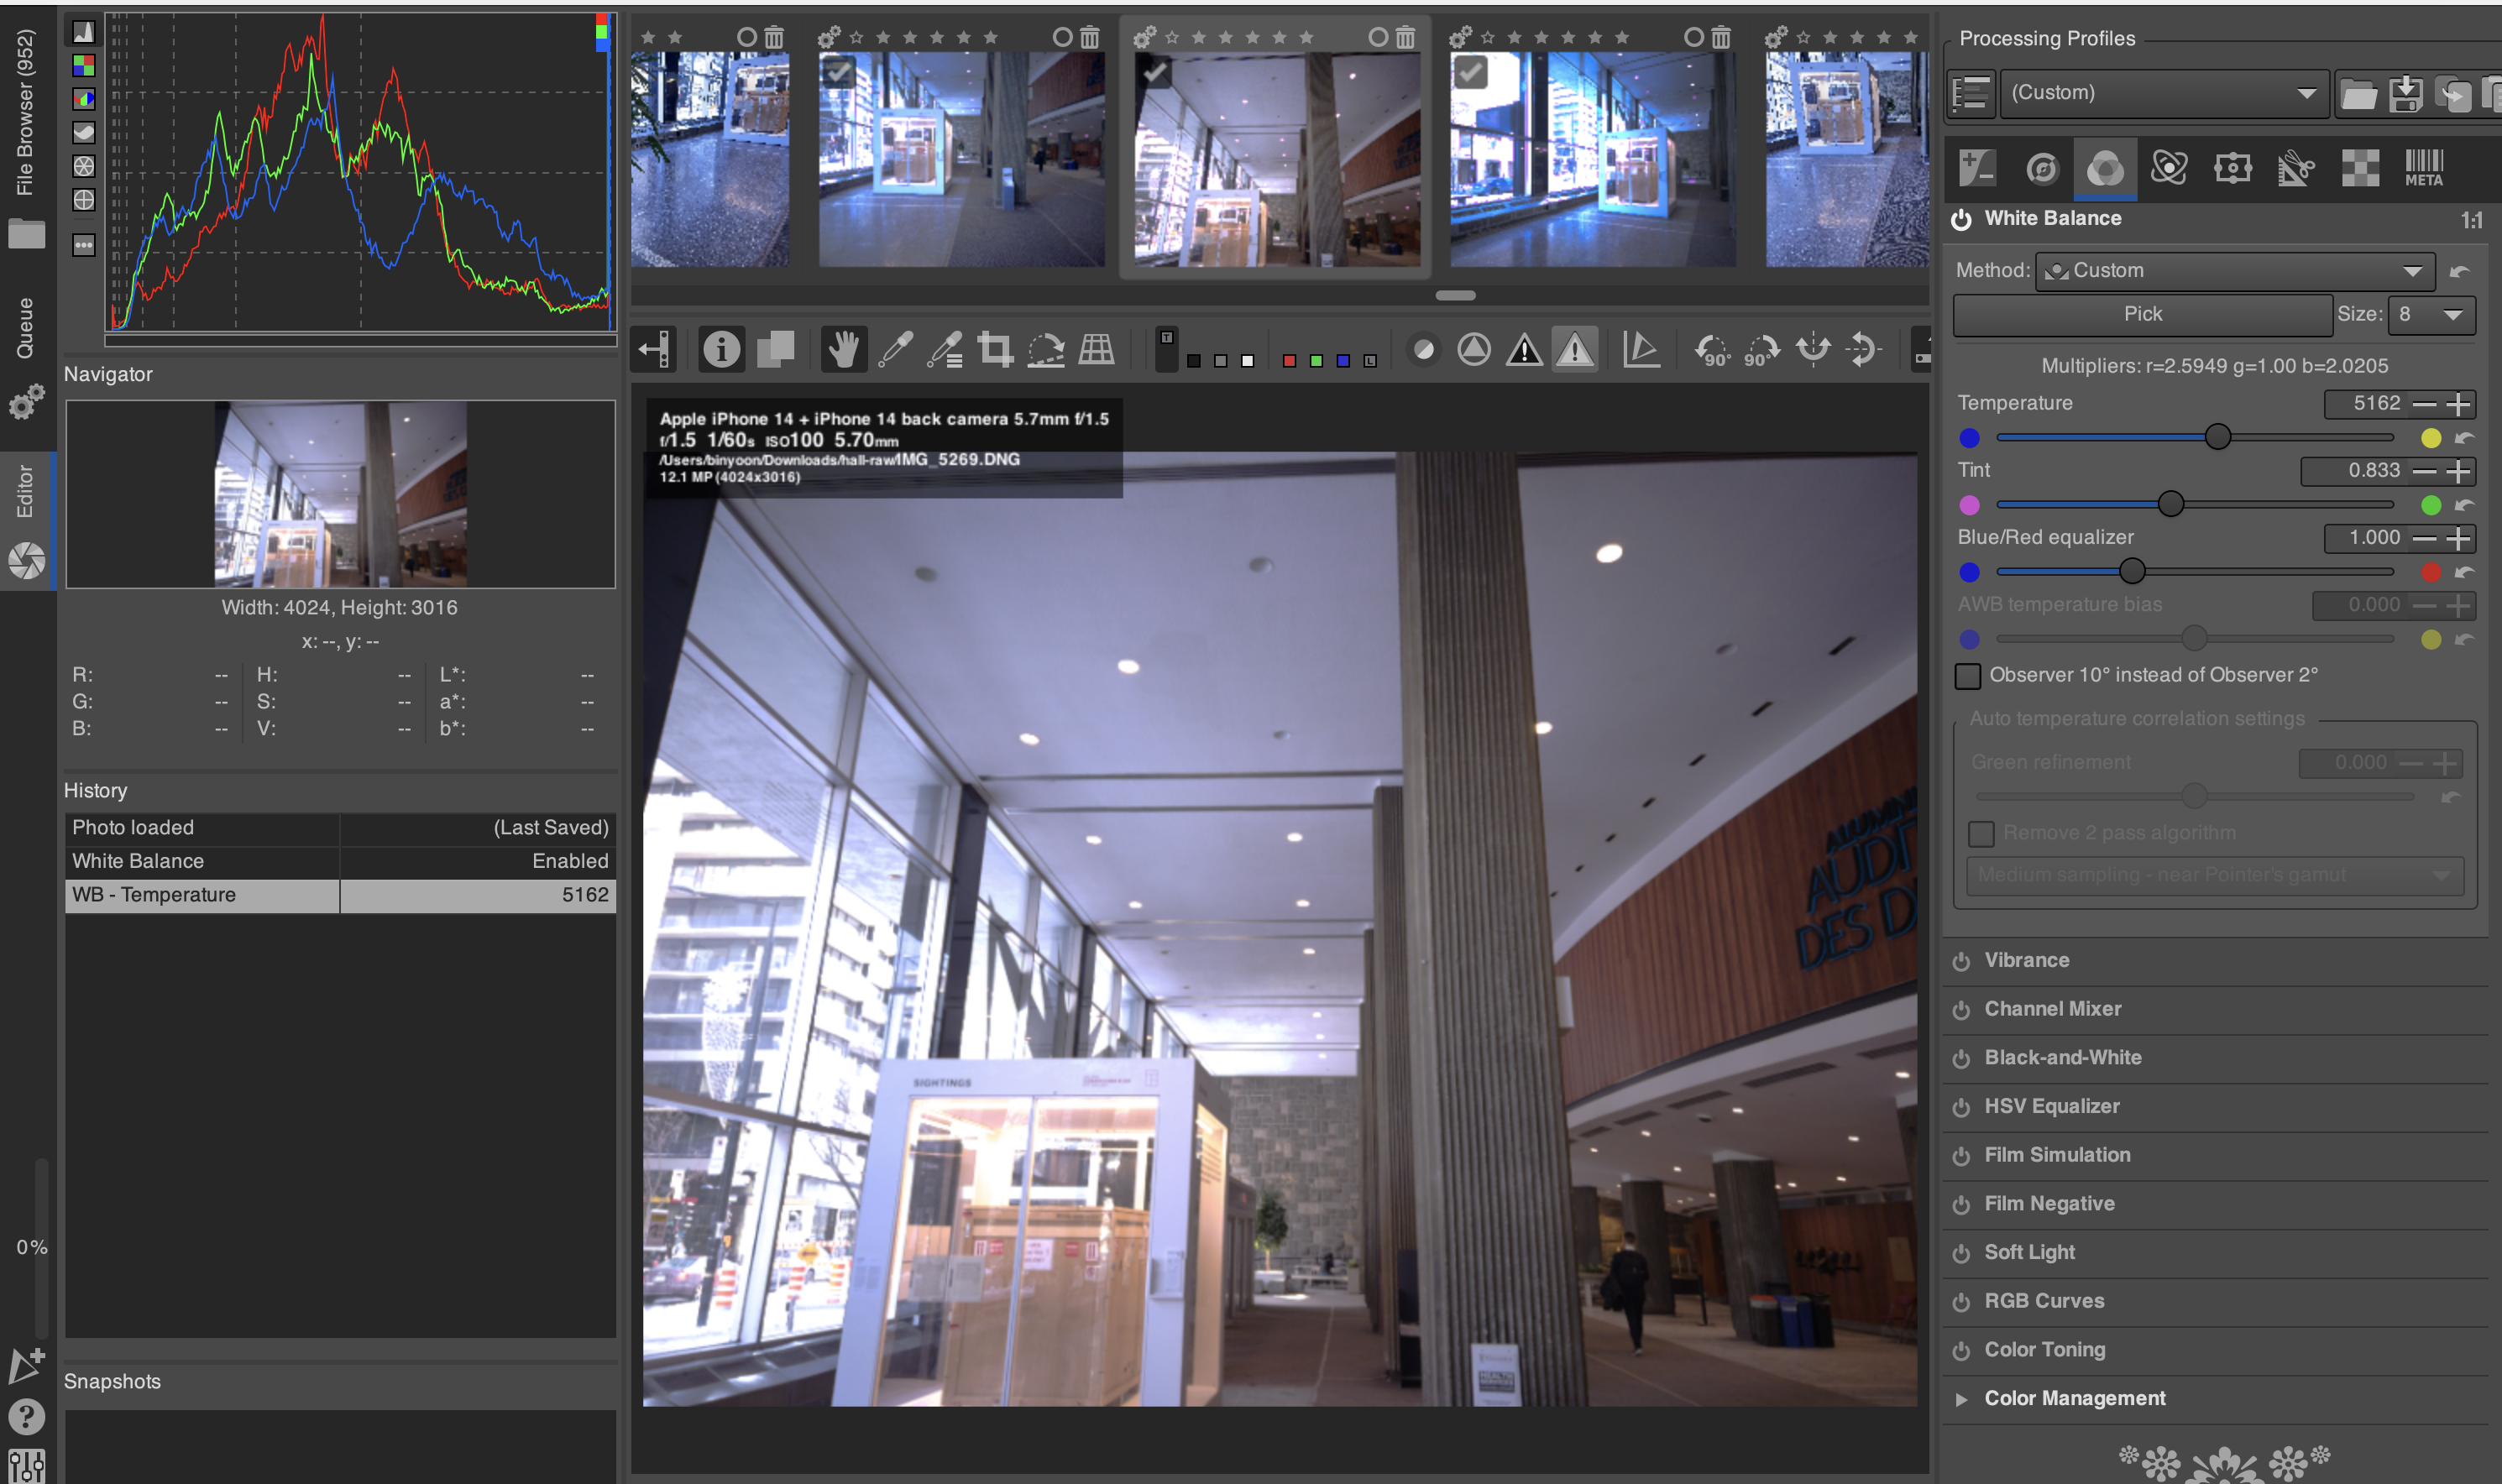Switch to the Meta tab

pyautogui.click(x=2423, y=167)
